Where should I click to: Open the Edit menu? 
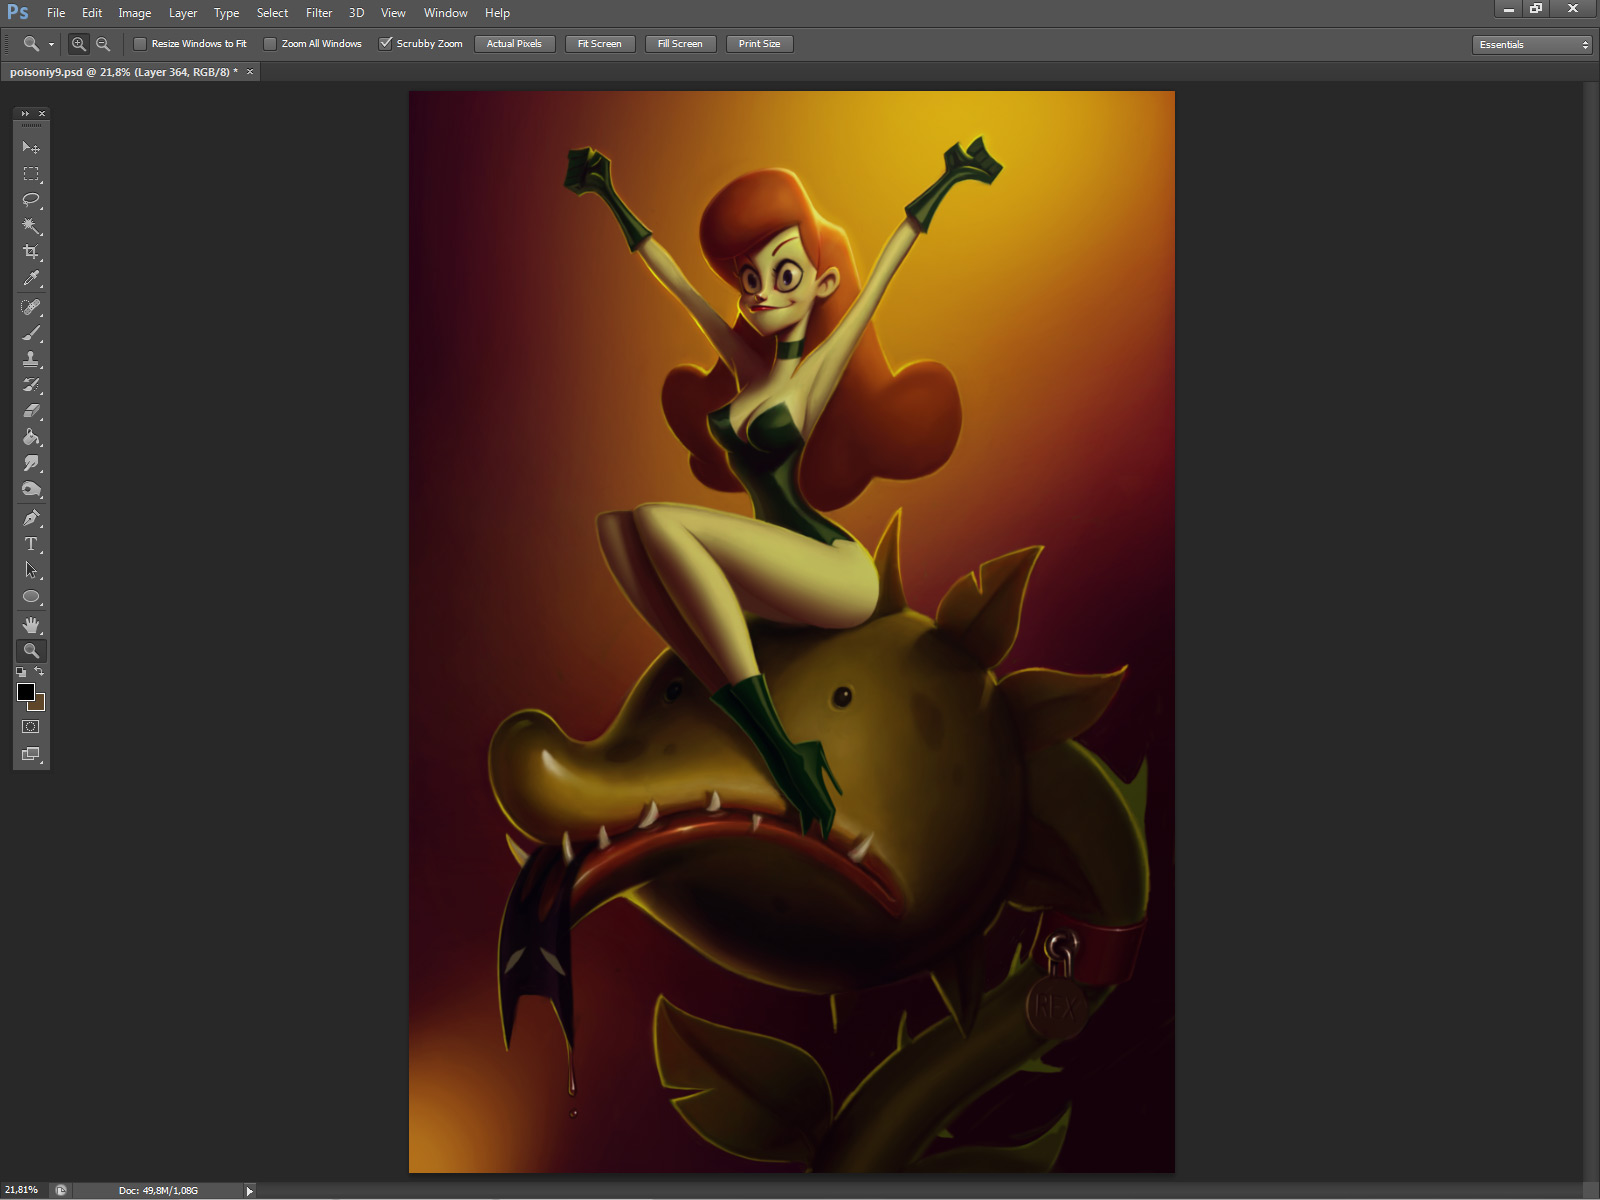pos(92,13)
